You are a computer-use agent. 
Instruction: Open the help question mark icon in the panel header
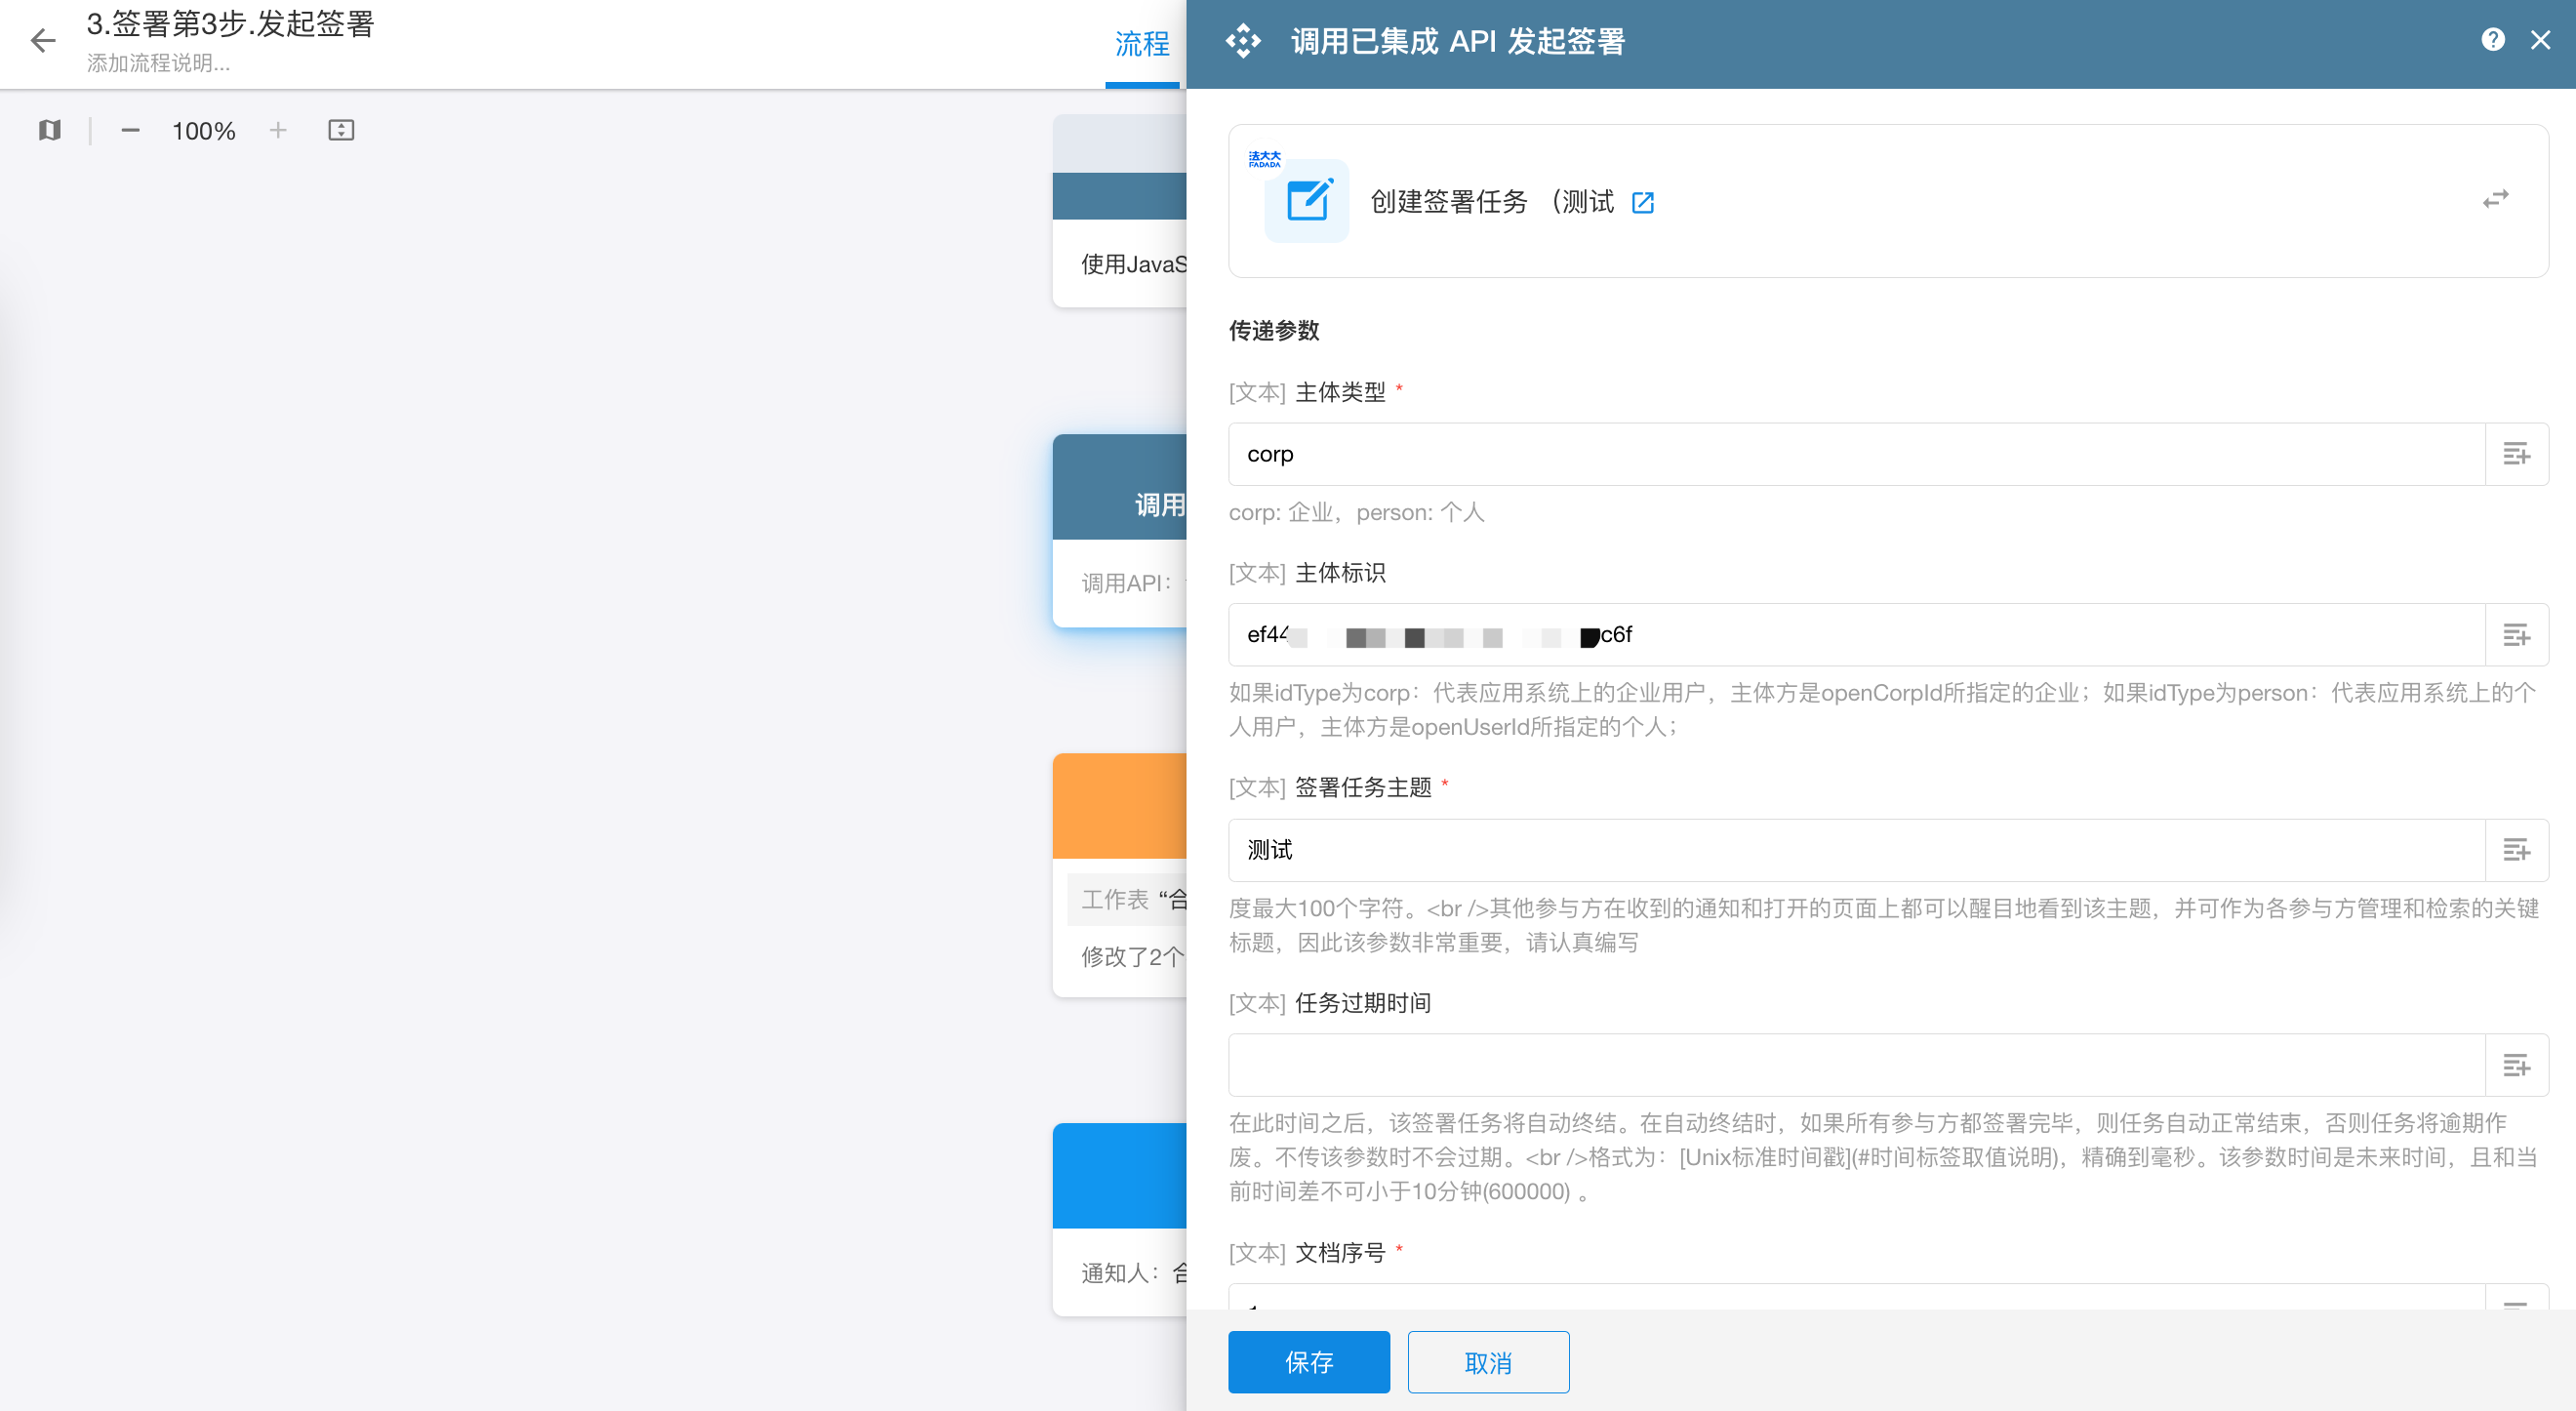[2492, 40]
